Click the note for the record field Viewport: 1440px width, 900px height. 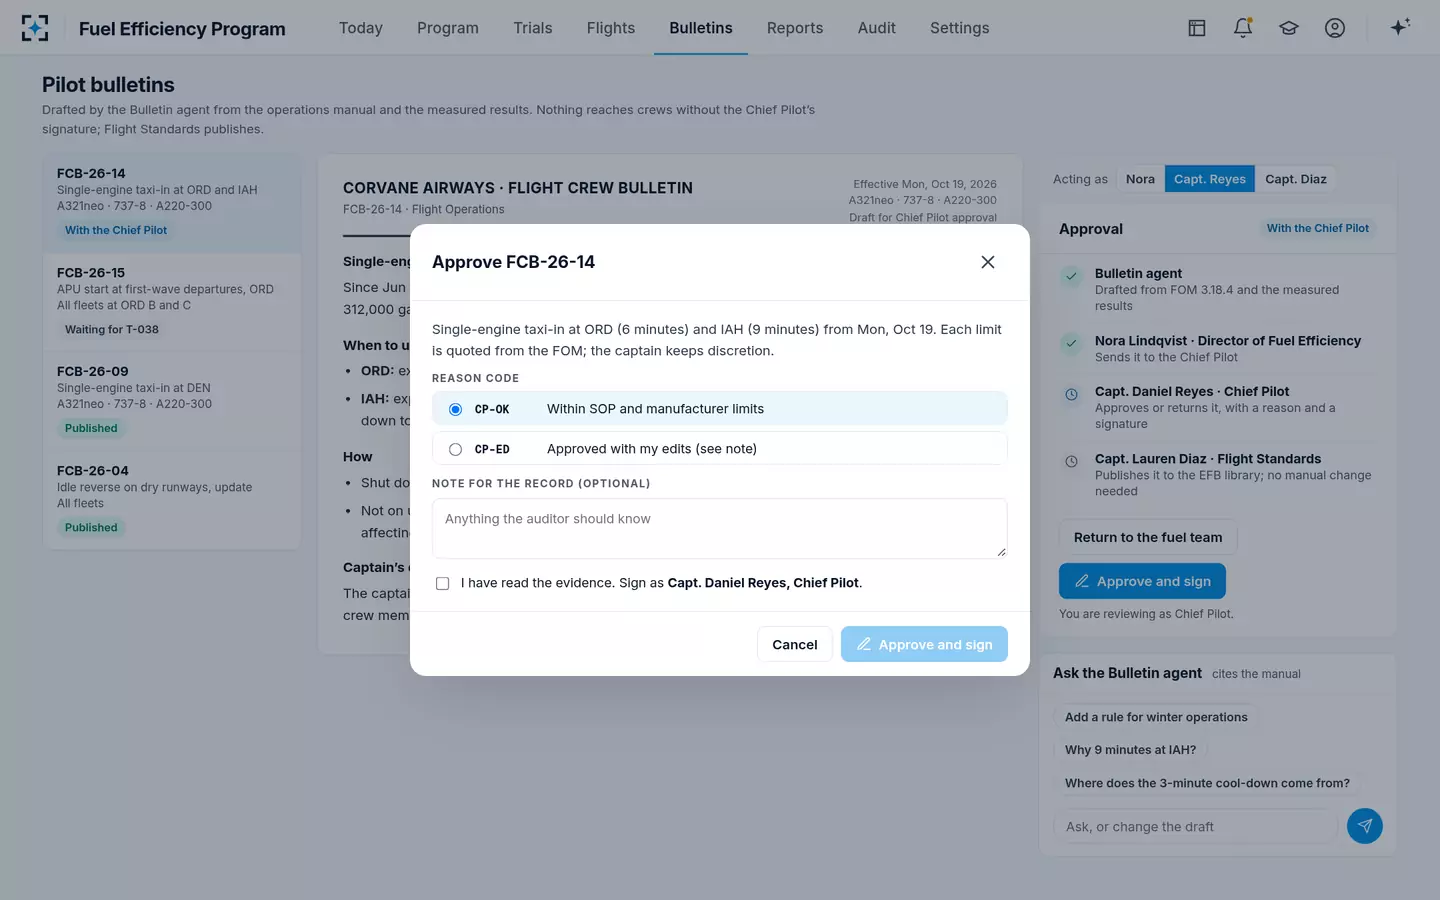[719, 528]
